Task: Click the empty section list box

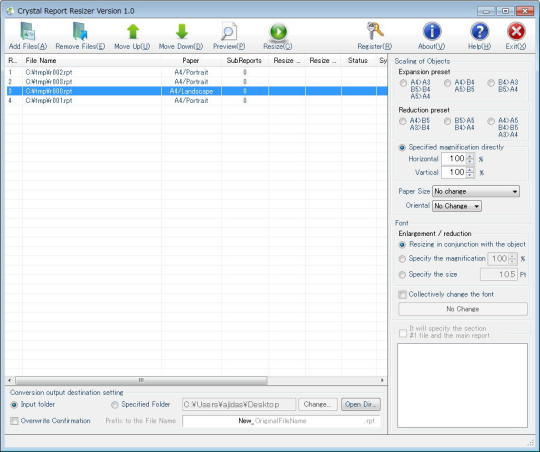Action: coord(463,385)
